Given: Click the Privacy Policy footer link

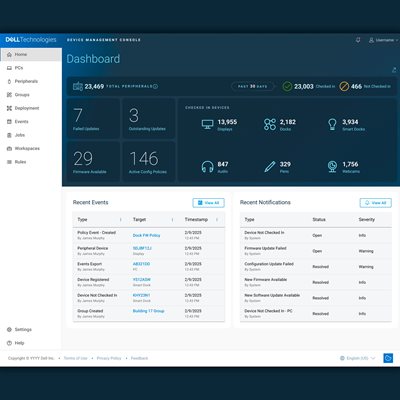Looking at the screenshot, I should [x=109, y=358].
